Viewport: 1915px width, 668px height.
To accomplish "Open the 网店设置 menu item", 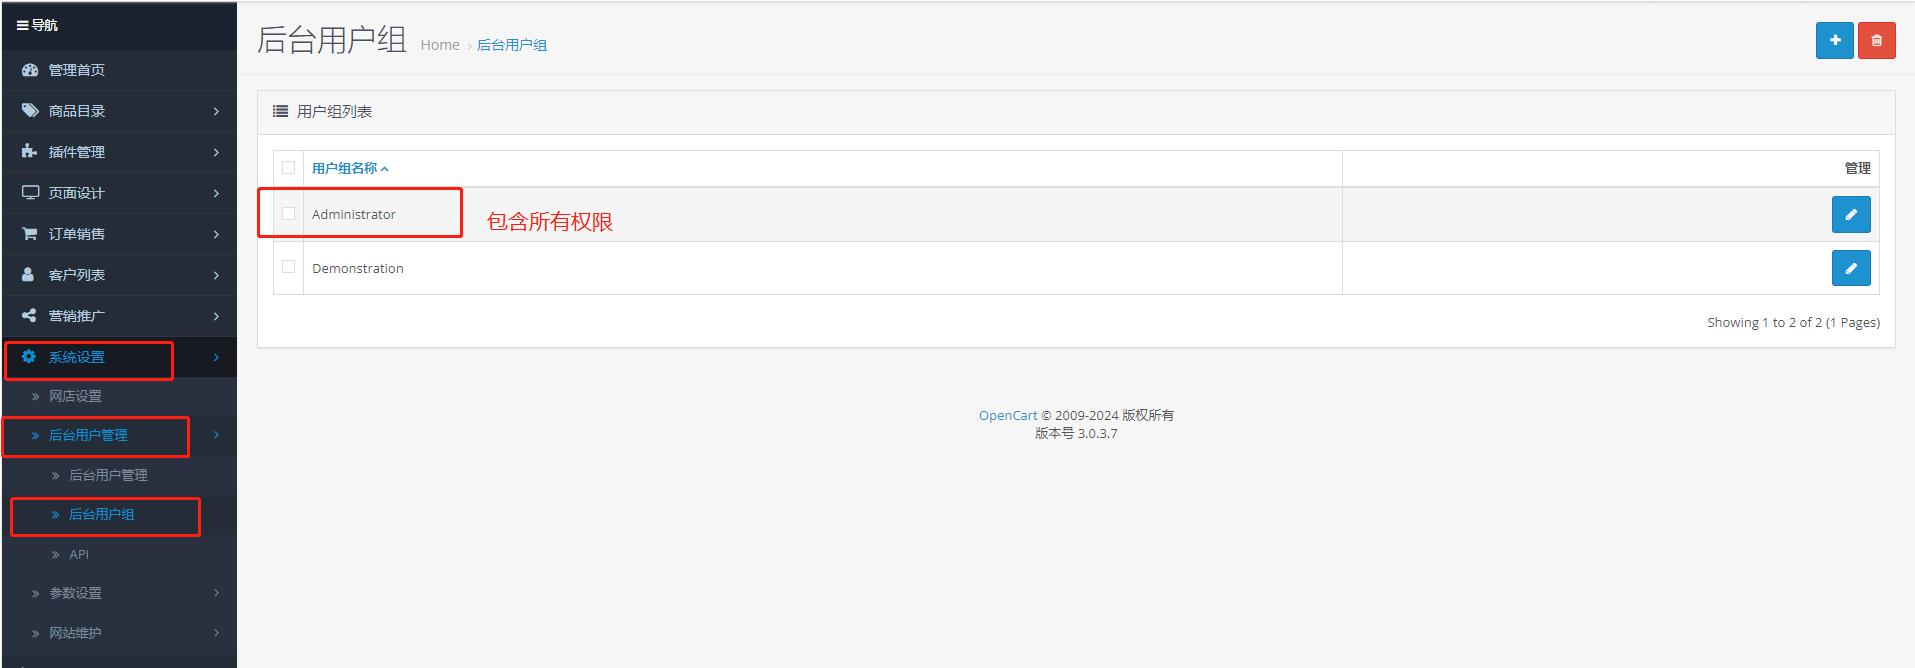I will tap(75, 396).
